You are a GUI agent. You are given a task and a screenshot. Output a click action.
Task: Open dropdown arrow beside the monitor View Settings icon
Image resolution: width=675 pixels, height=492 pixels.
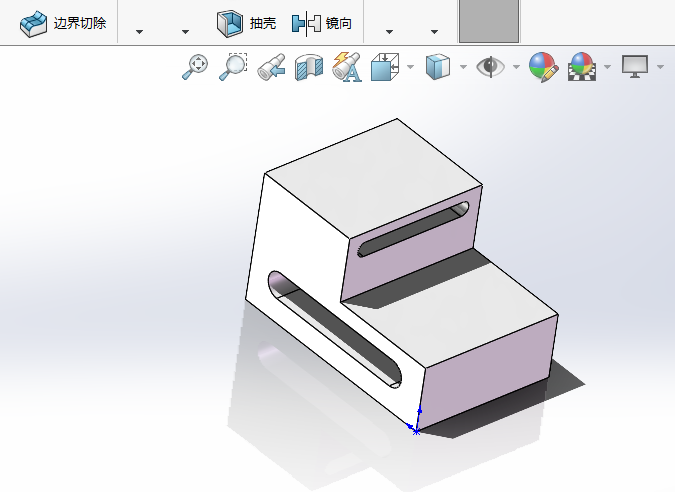click(660, 68)
